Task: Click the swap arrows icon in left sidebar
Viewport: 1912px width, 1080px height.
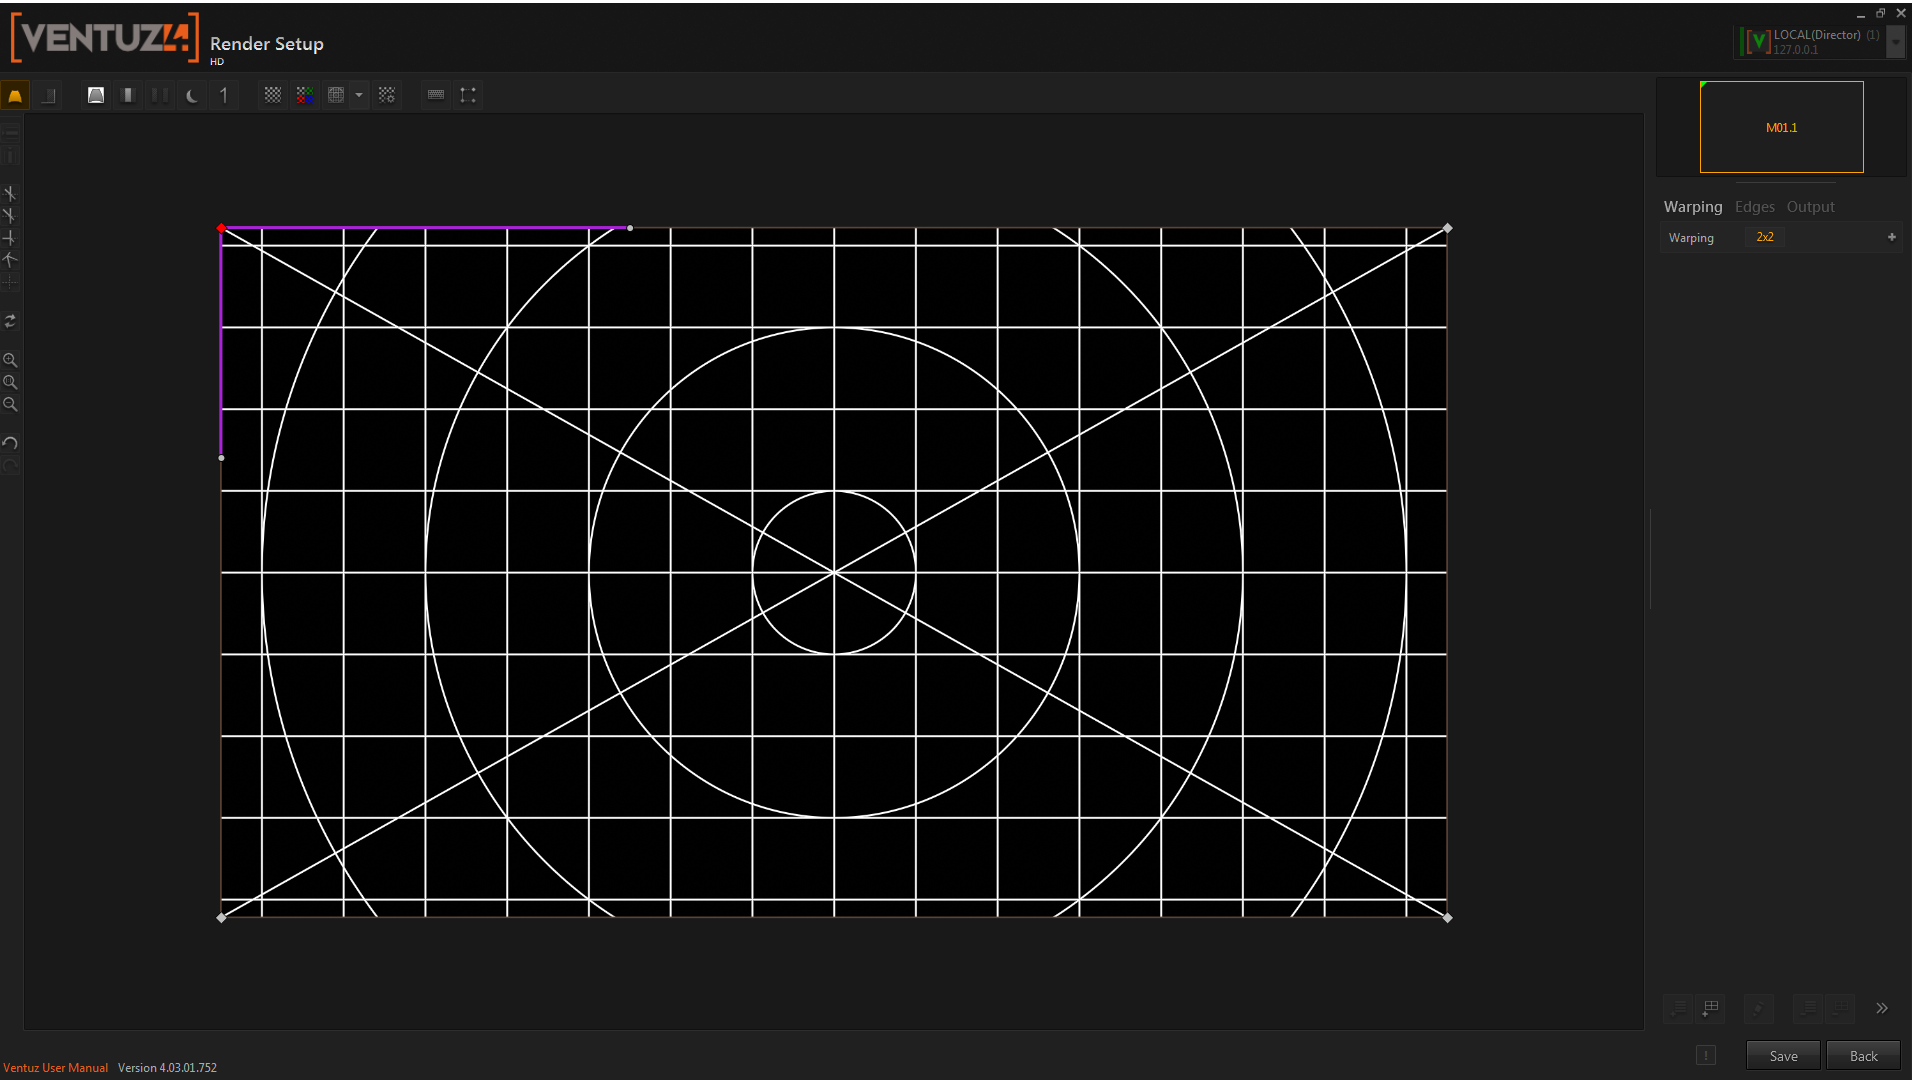Action: coord(10,321)
